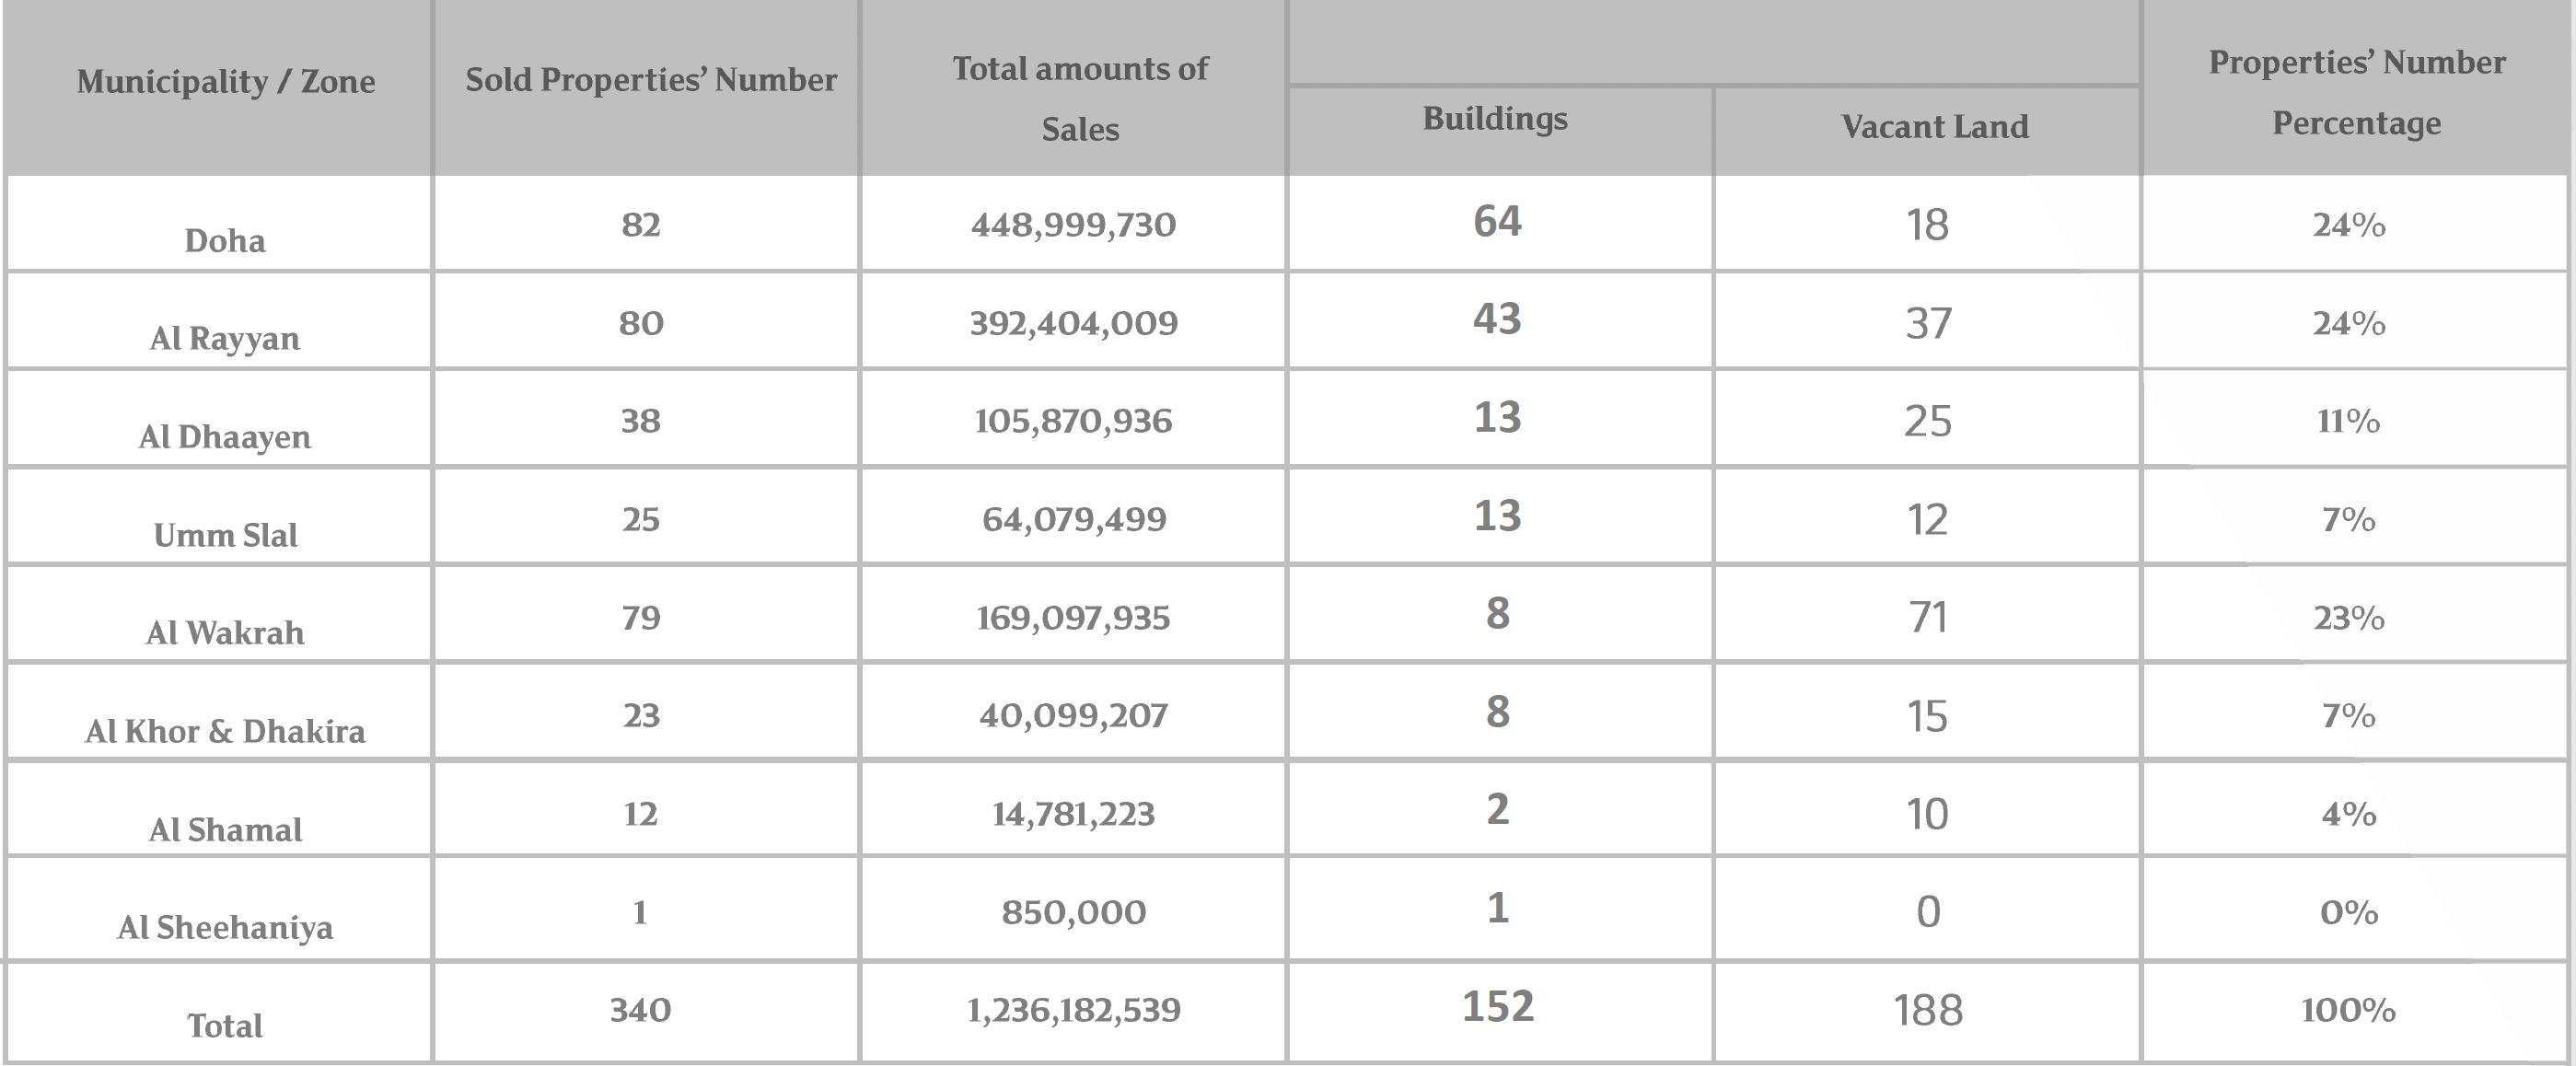Image resolution: width=2576 pixels, height=1066 pixels.
Task: Click the Total row label
Action: 225,1026
